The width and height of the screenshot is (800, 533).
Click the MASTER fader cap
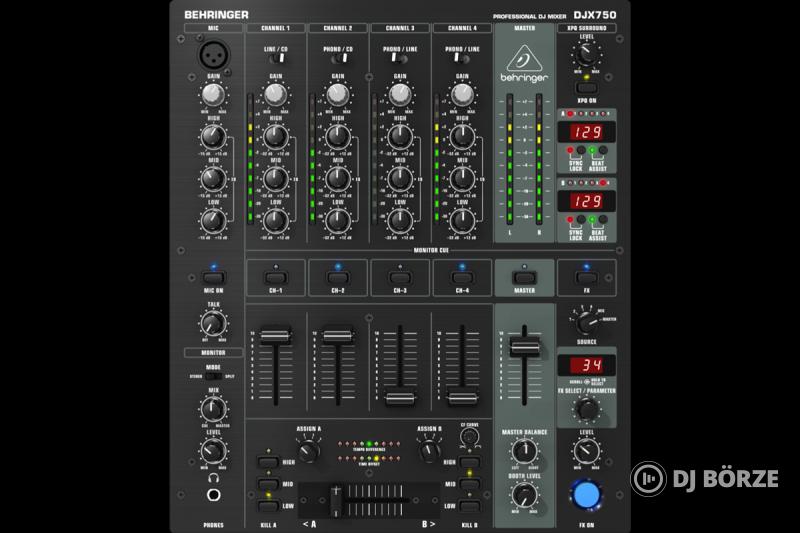tap(524, 347)
